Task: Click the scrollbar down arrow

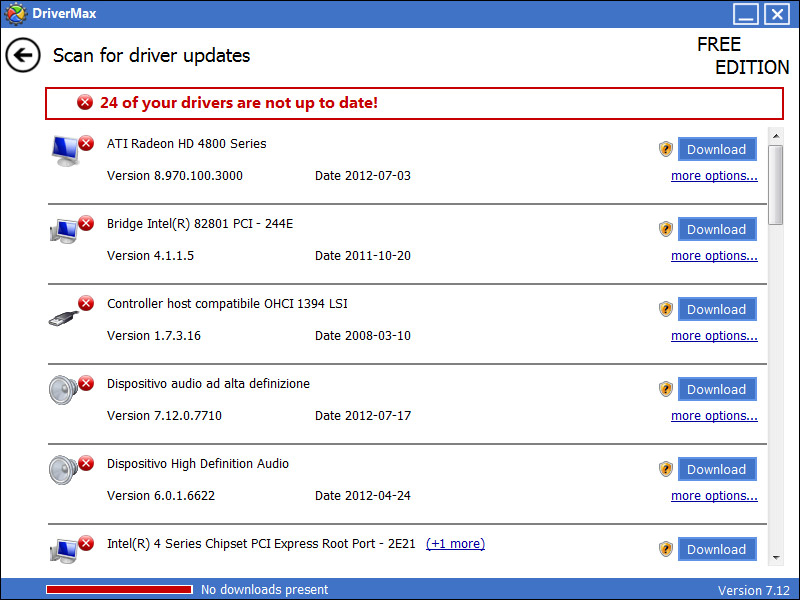Action: pyautogui.click(x=776, y=555)
